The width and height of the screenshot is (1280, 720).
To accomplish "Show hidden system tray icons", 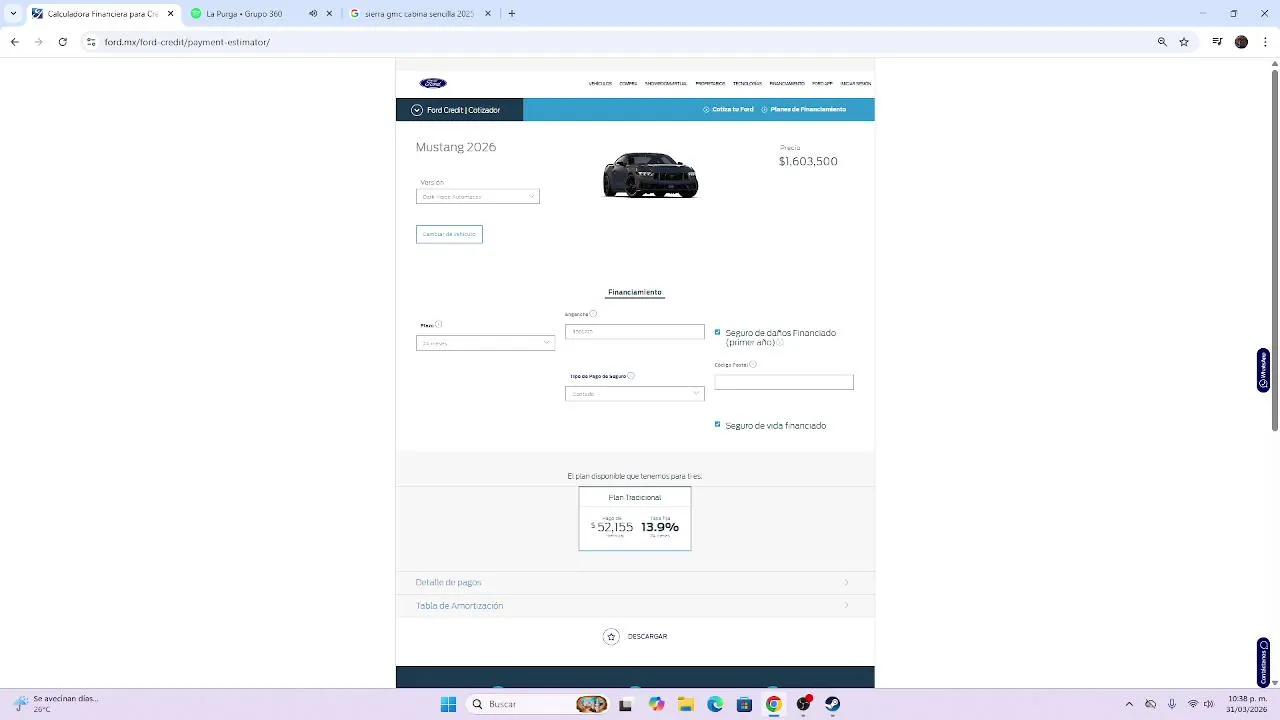I will [x=1129, y=704].
